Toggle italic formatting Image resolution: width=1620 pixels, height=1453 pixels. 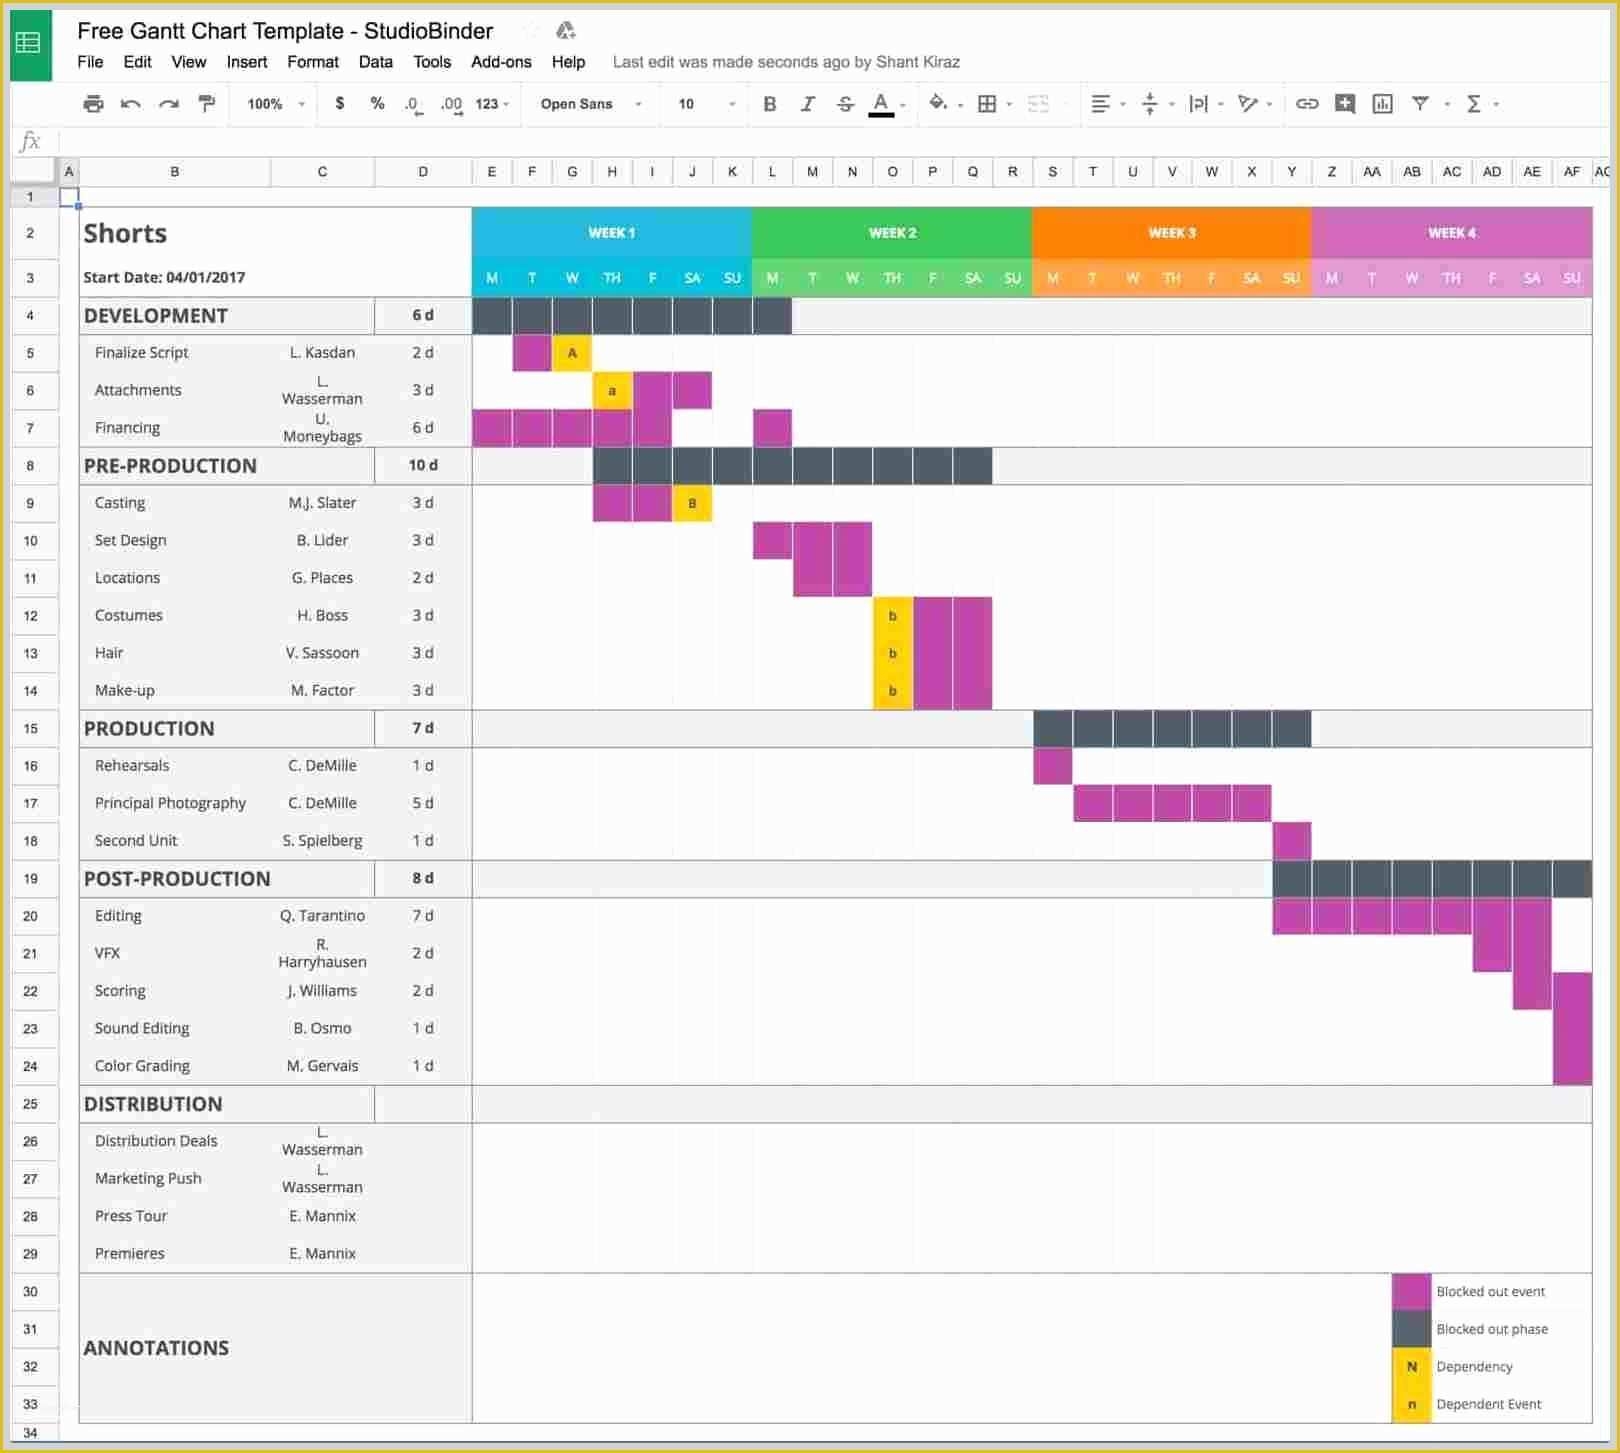[x=807, y=103]
